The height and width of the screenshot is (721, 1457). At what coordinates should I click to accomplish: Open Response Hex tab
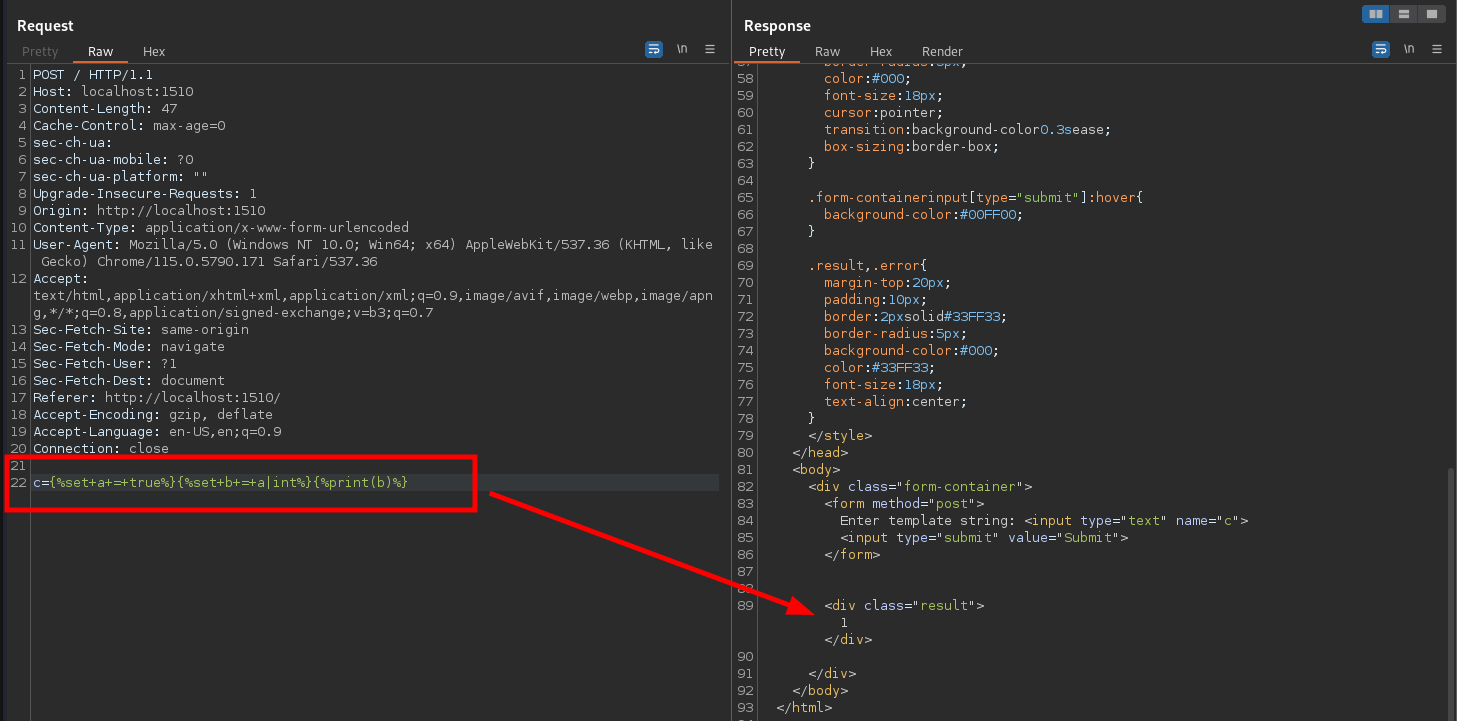(x=881, y=51)
